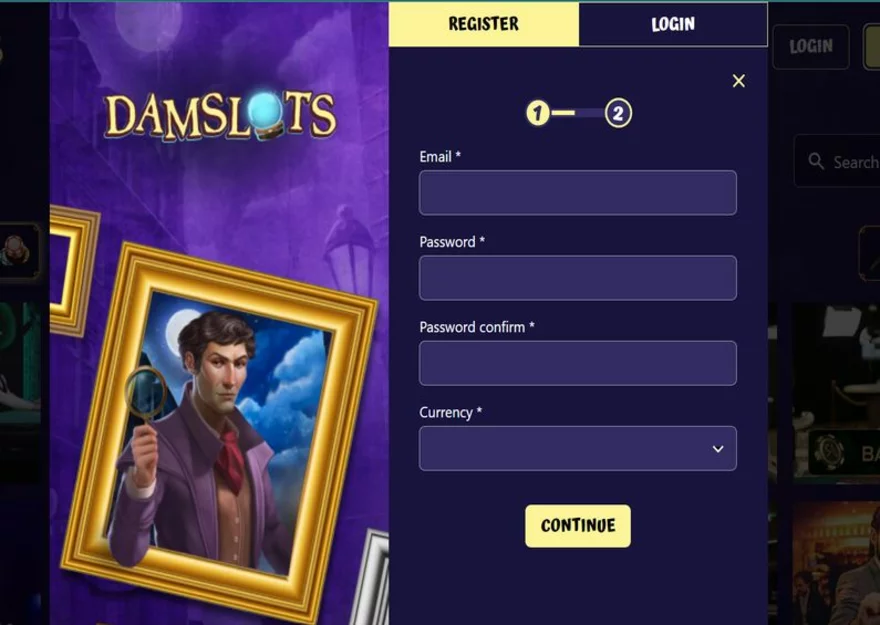
Task: Click the poker chip icon on game tile
Action: point(829,452)
